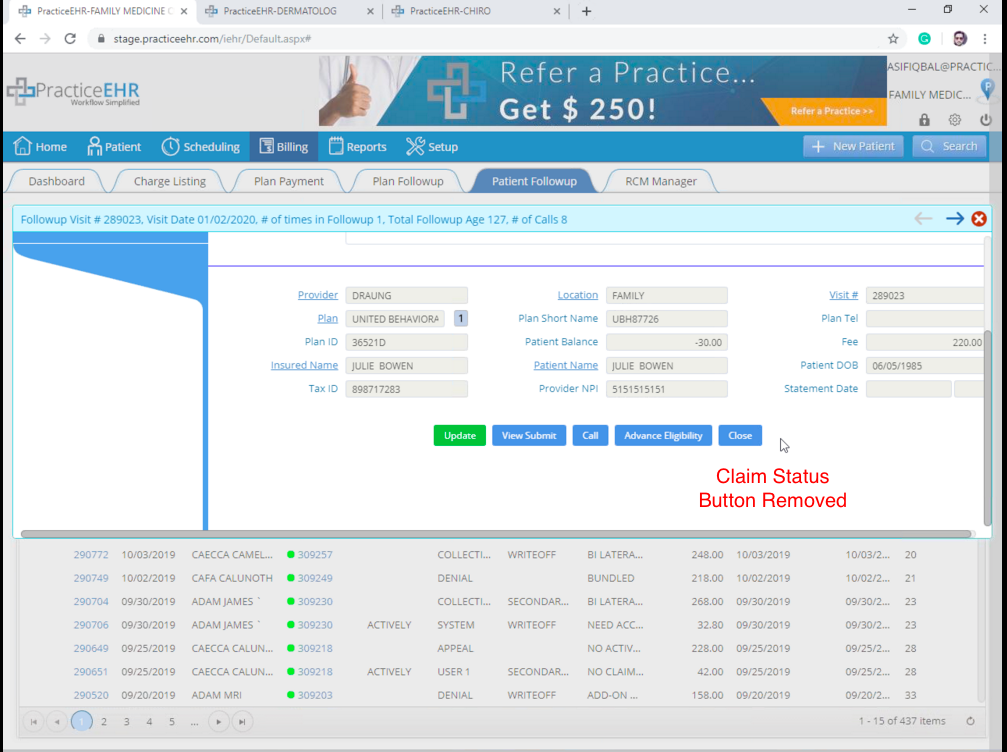Open the RCM Manager tab
This screenshot has width=1007, height=752.
pos(661,181)
